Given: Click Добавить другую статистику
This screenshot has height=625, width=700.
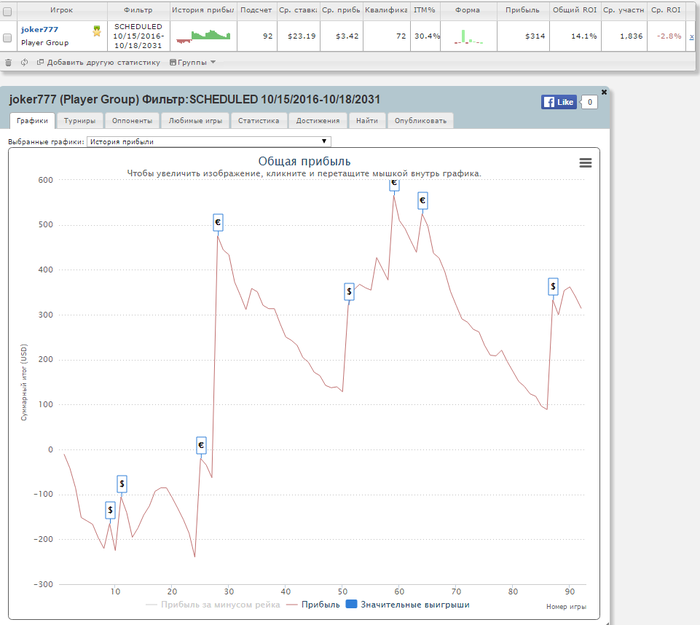Looking at the screenshot, I should [98, 62].
